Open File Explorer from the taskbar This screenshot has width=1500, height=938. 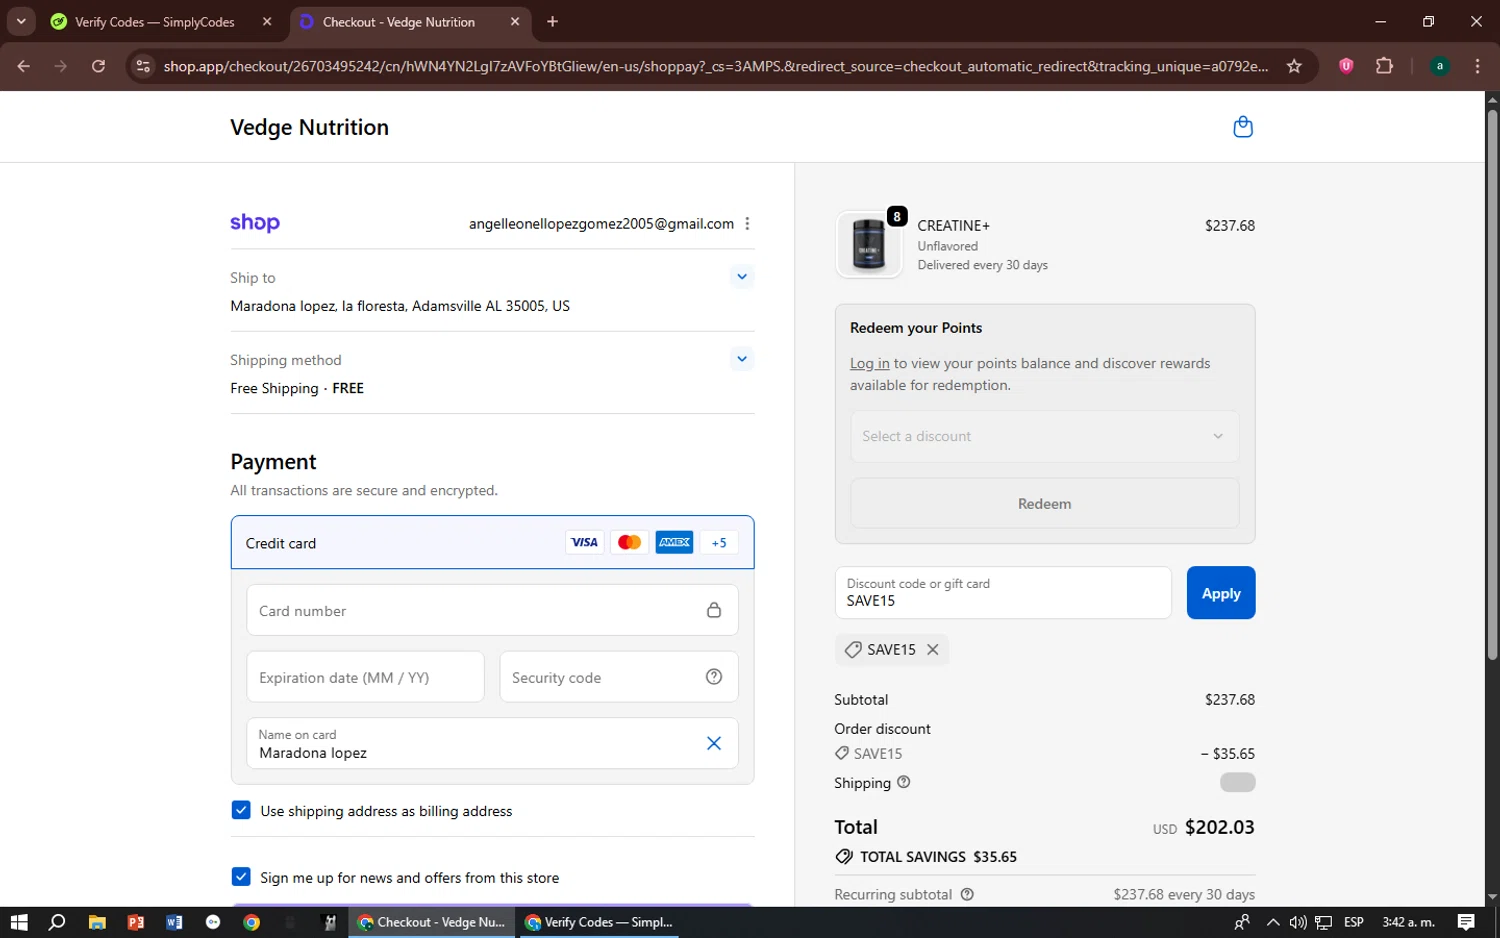click(97, 922)
